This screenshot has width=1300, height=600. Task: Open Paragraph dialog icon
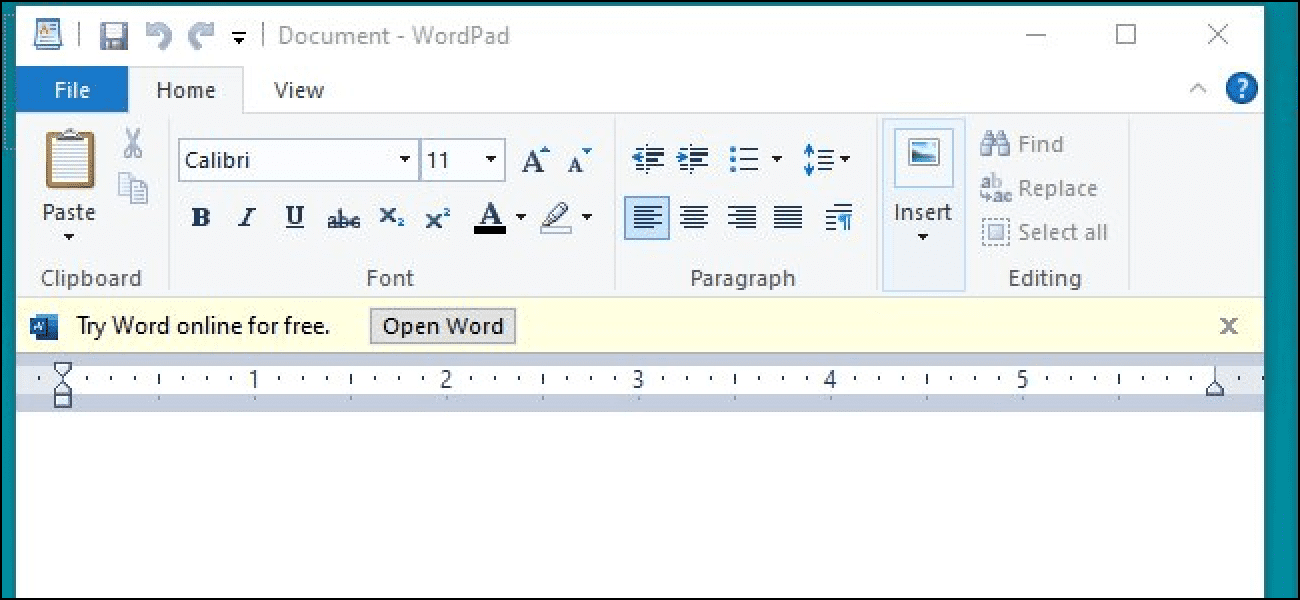coord(839,217)
